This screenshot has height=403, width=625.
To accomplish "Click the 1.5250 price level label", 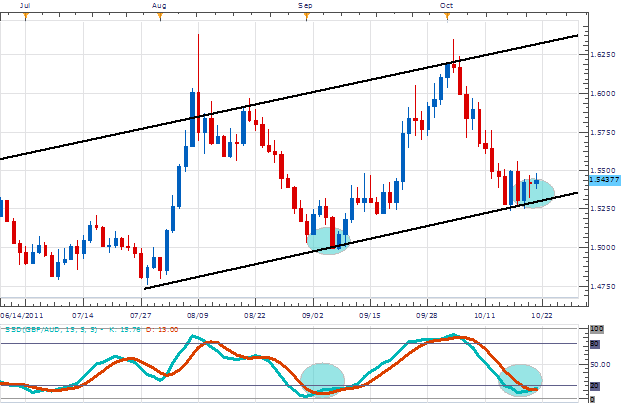I will [603, 208].
